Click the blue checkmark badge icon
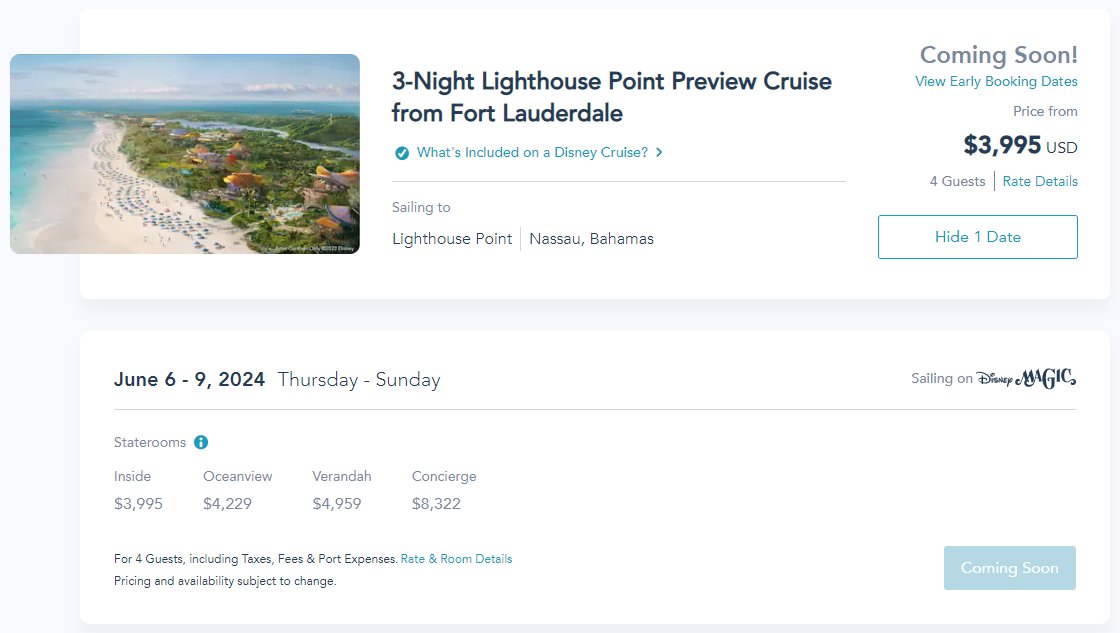The width and height of the screenshot is (1120, 633). (401, 153)
